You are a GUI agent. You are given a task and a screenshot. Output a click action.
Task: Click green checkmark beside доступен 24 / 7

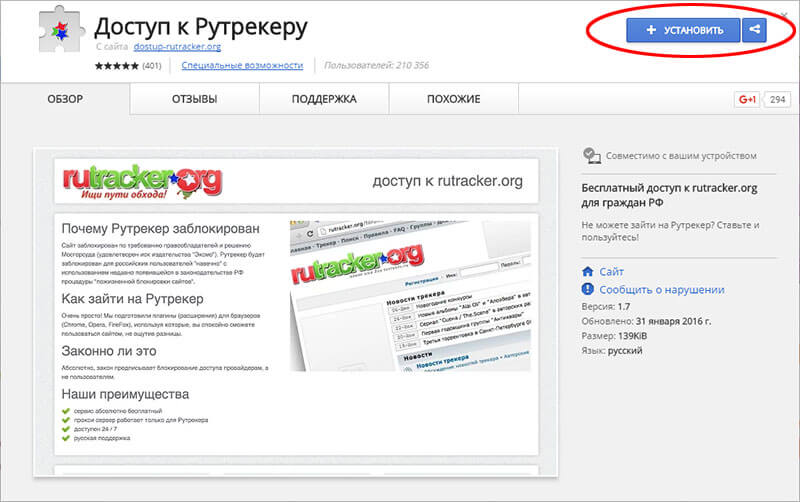65,429
